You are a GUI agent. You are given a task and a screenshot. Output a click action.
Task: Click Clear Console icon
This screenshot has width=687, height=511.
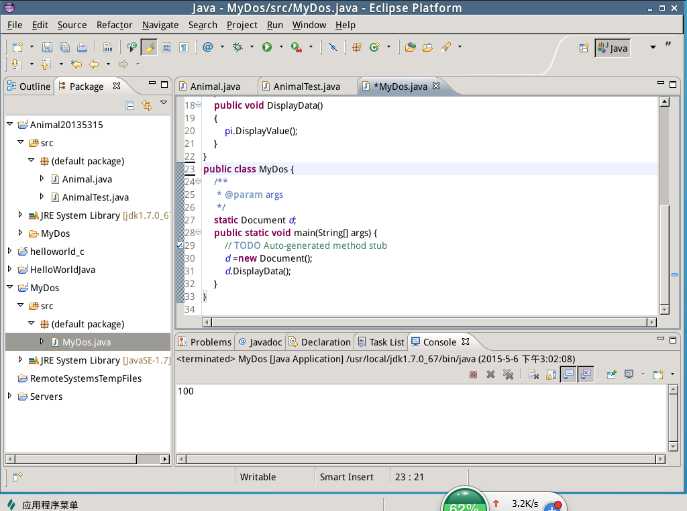coord(534,374)
